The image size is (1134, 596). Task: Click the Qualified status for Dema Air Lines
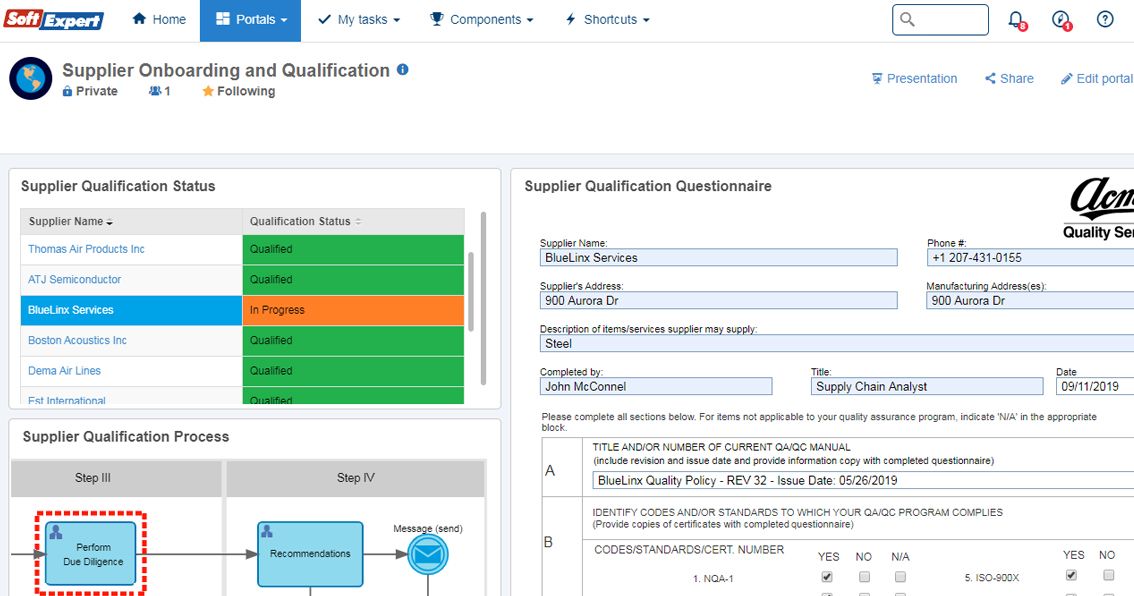pyautogui.click(x=353, y=370)
